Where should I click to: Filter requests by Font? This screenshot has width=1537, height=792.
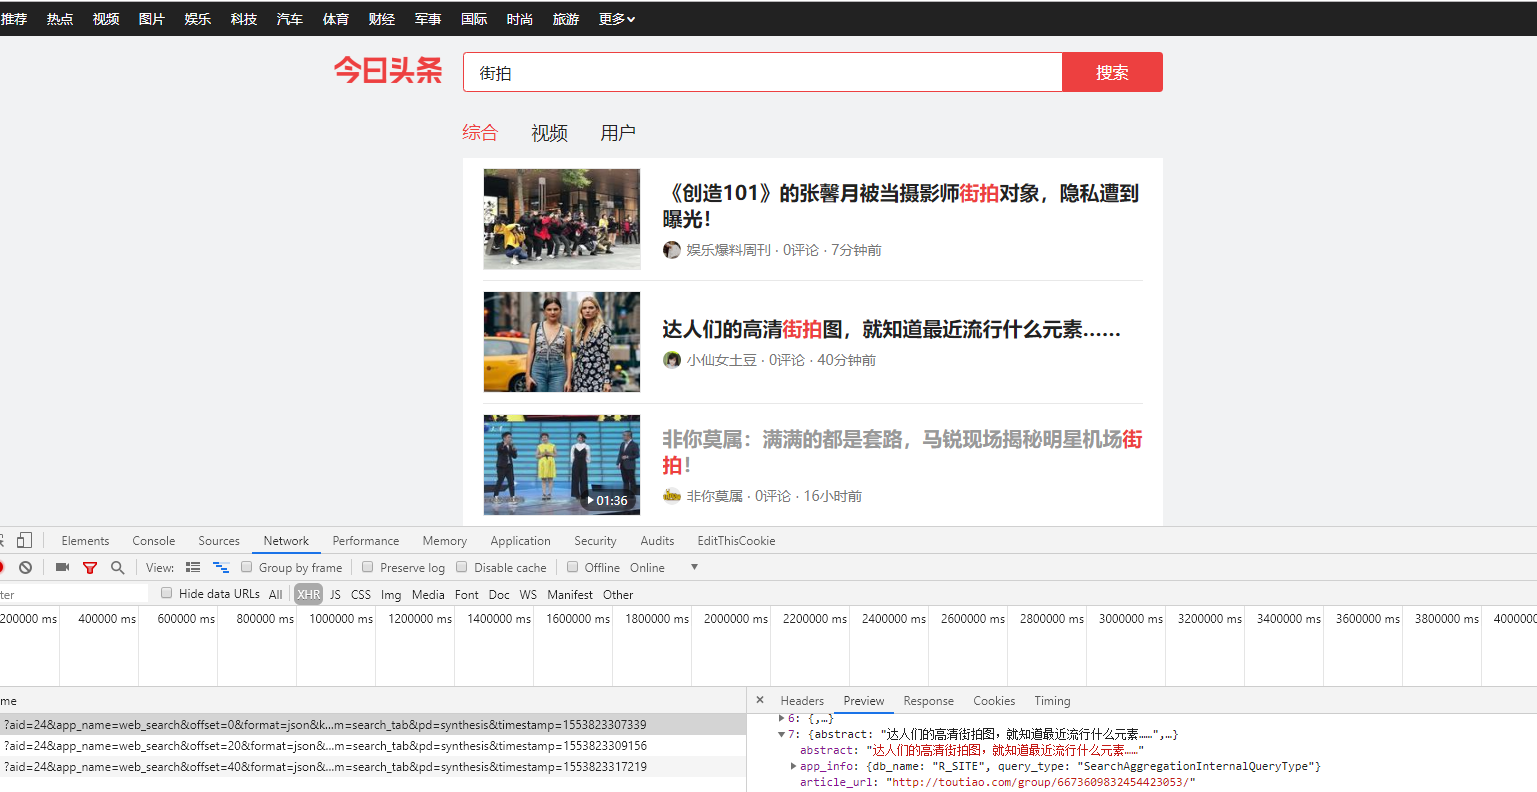(x=467, y=594)
